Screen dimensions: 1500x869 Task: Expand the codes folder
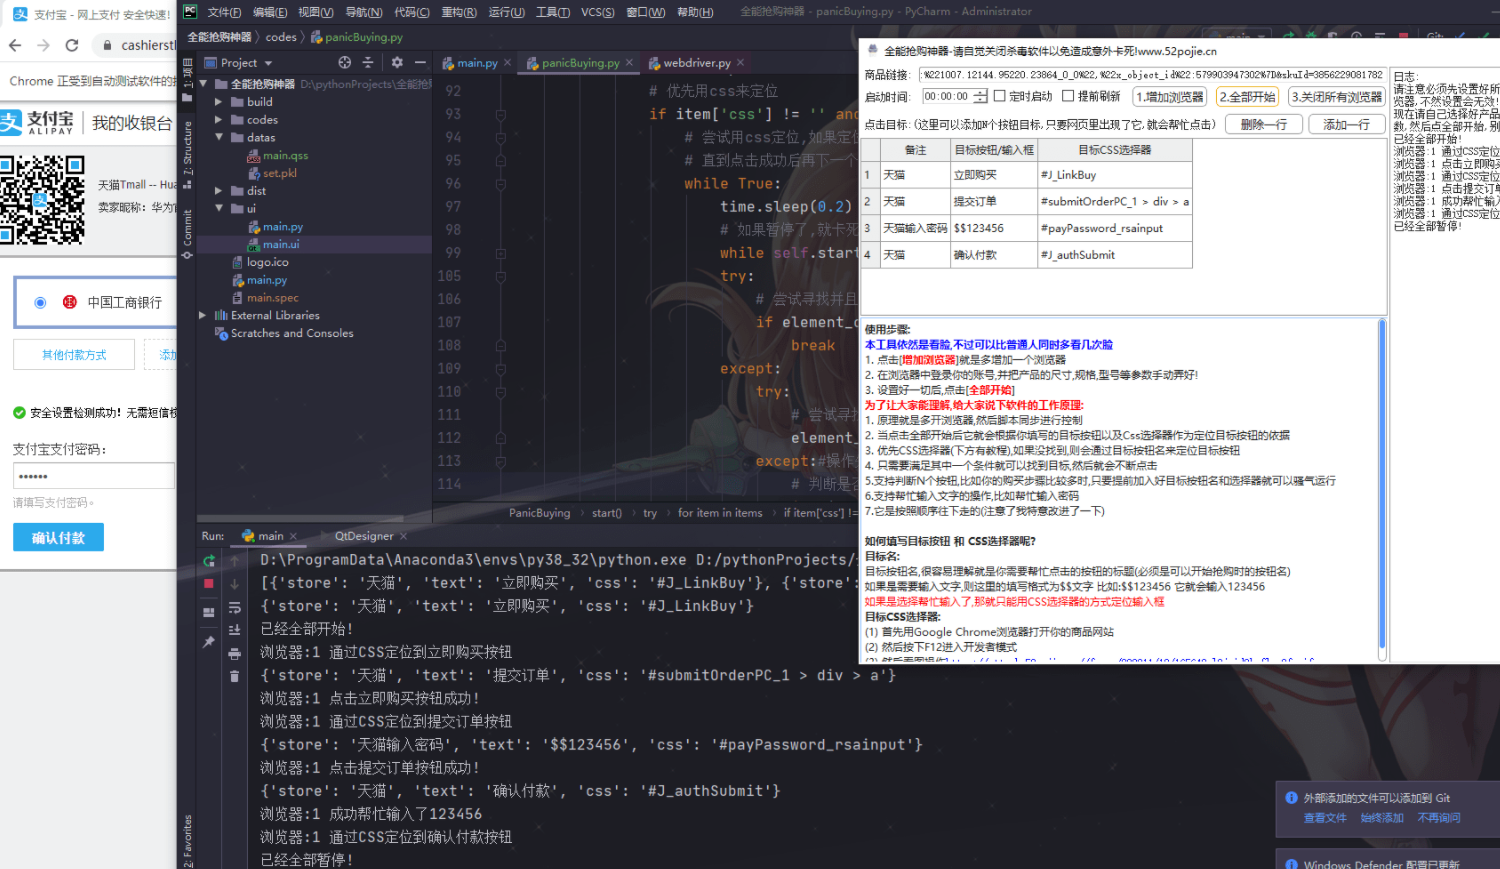(x=218, y=120)
